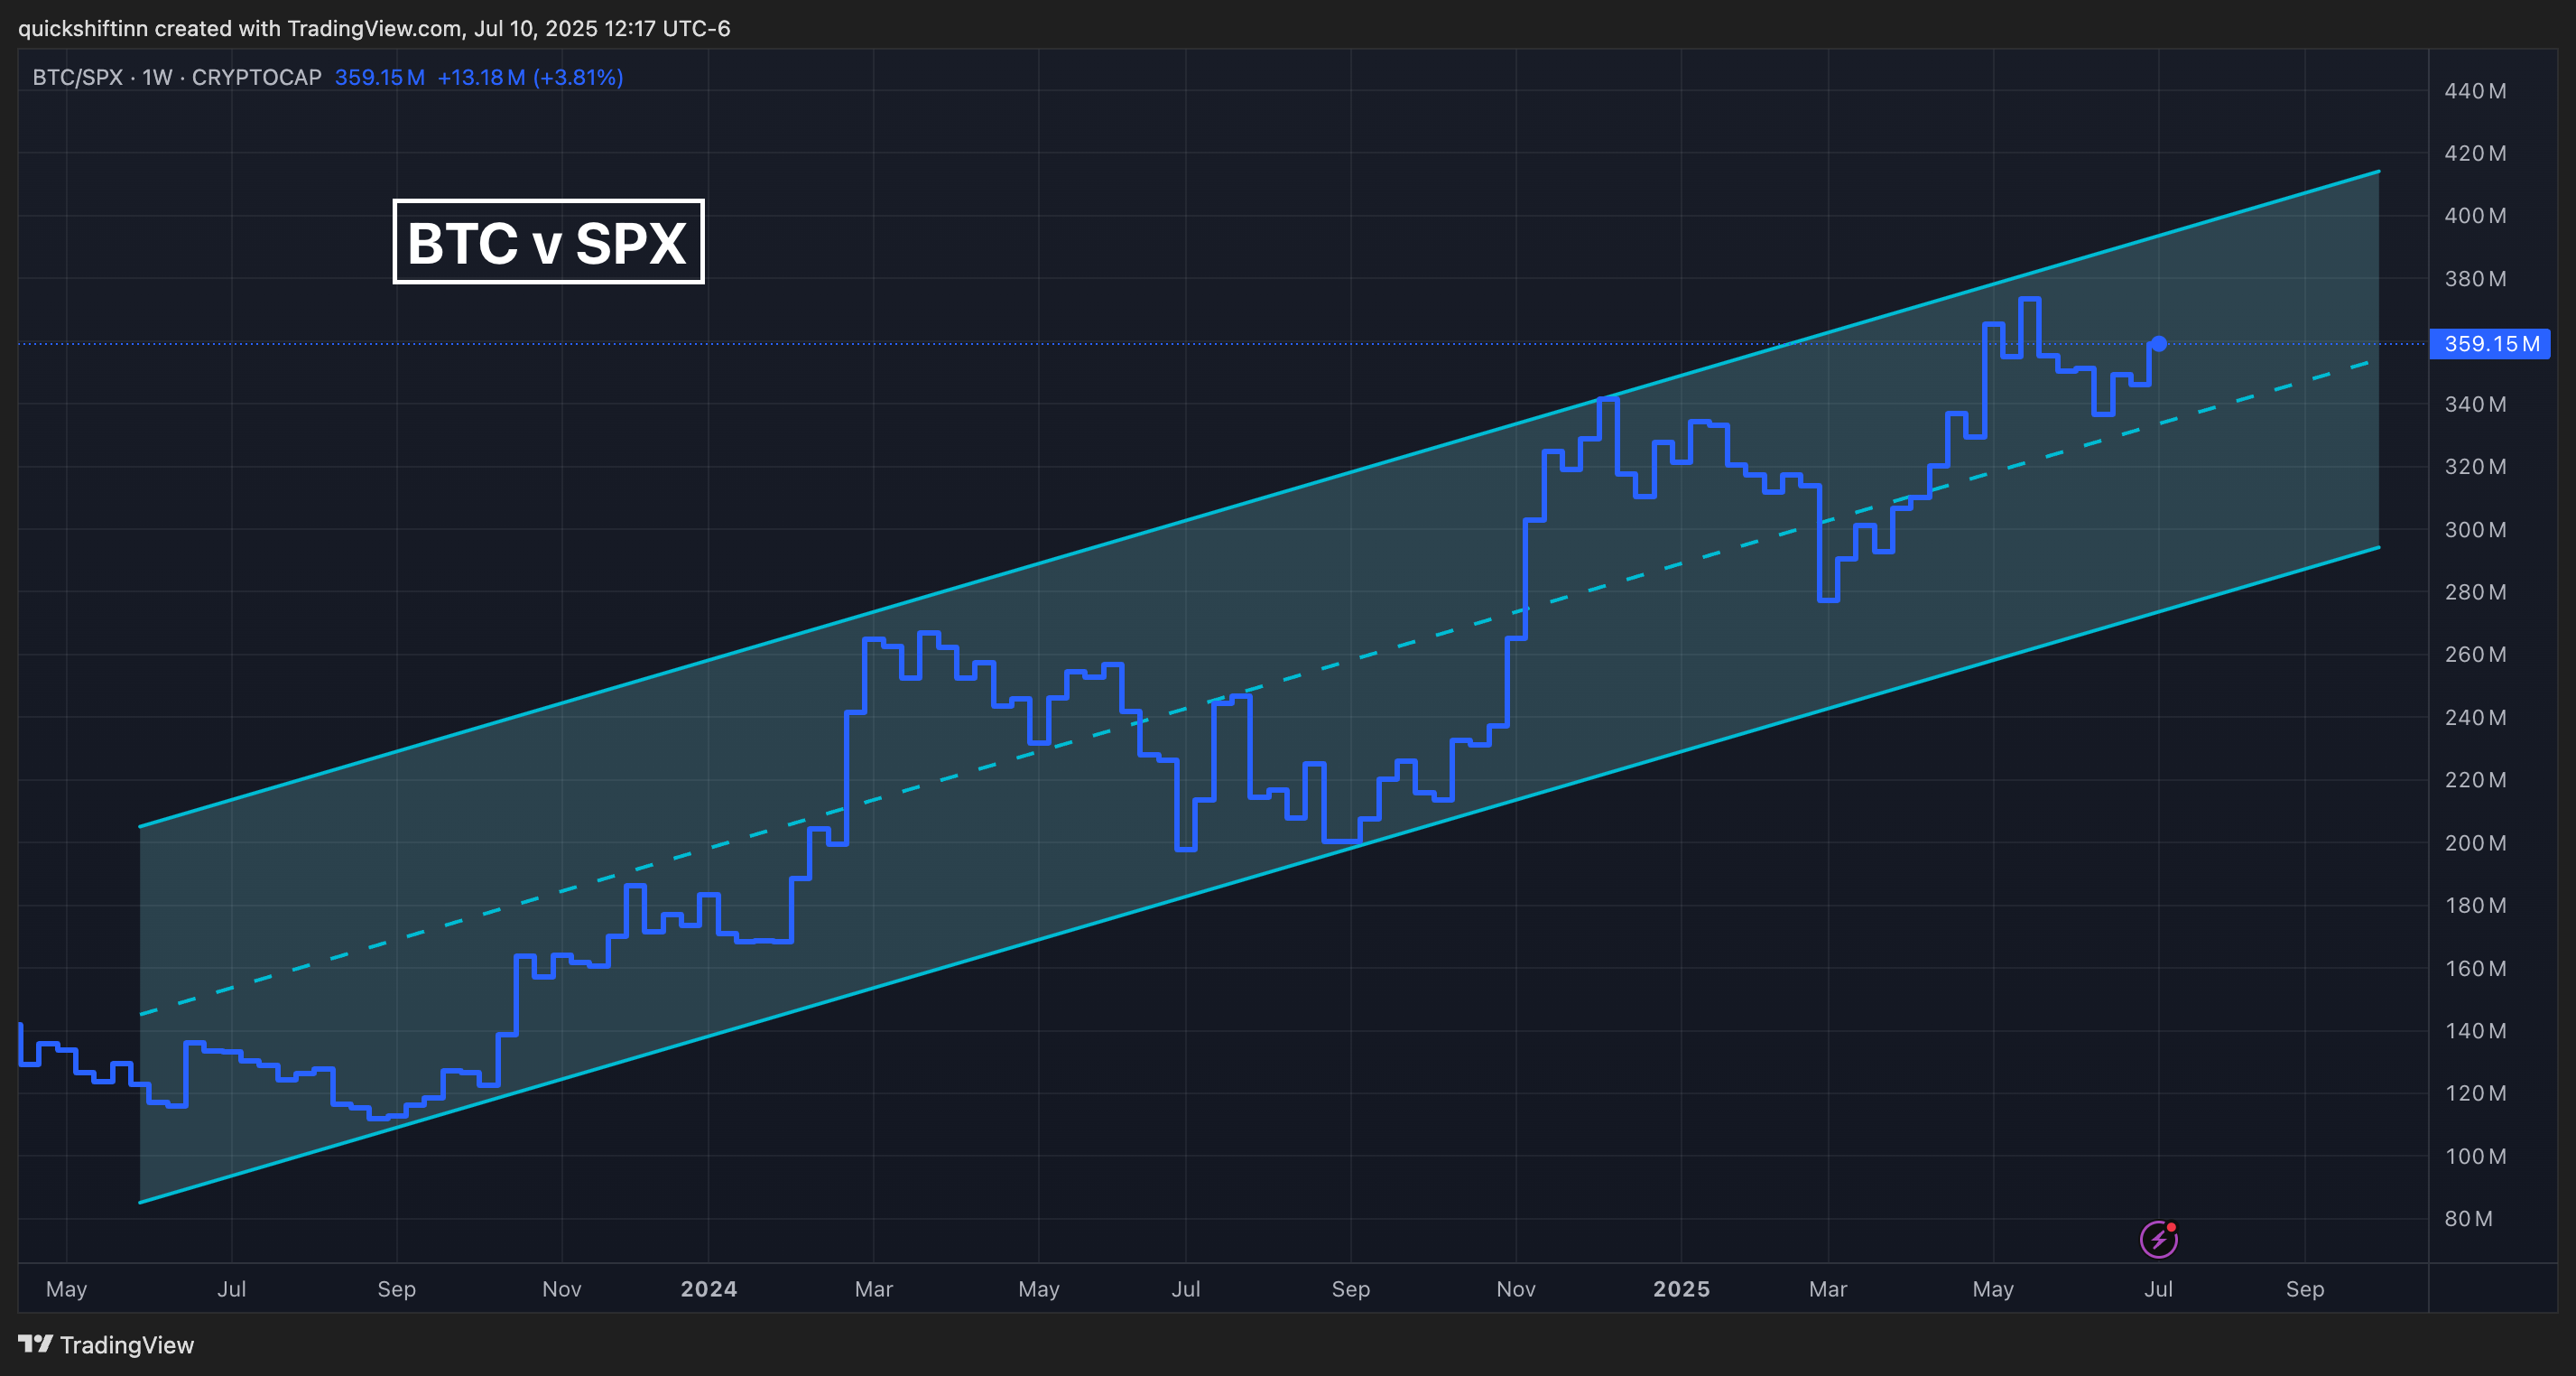Click the 180 M price axis label
Screen dimensions: 2576x1376
2475,905
